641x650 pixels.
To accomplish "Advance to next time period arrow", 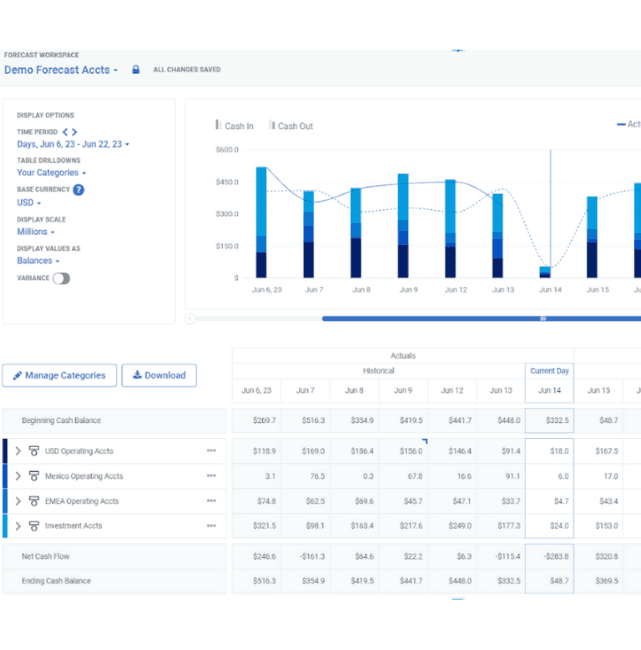I will 75,132.
